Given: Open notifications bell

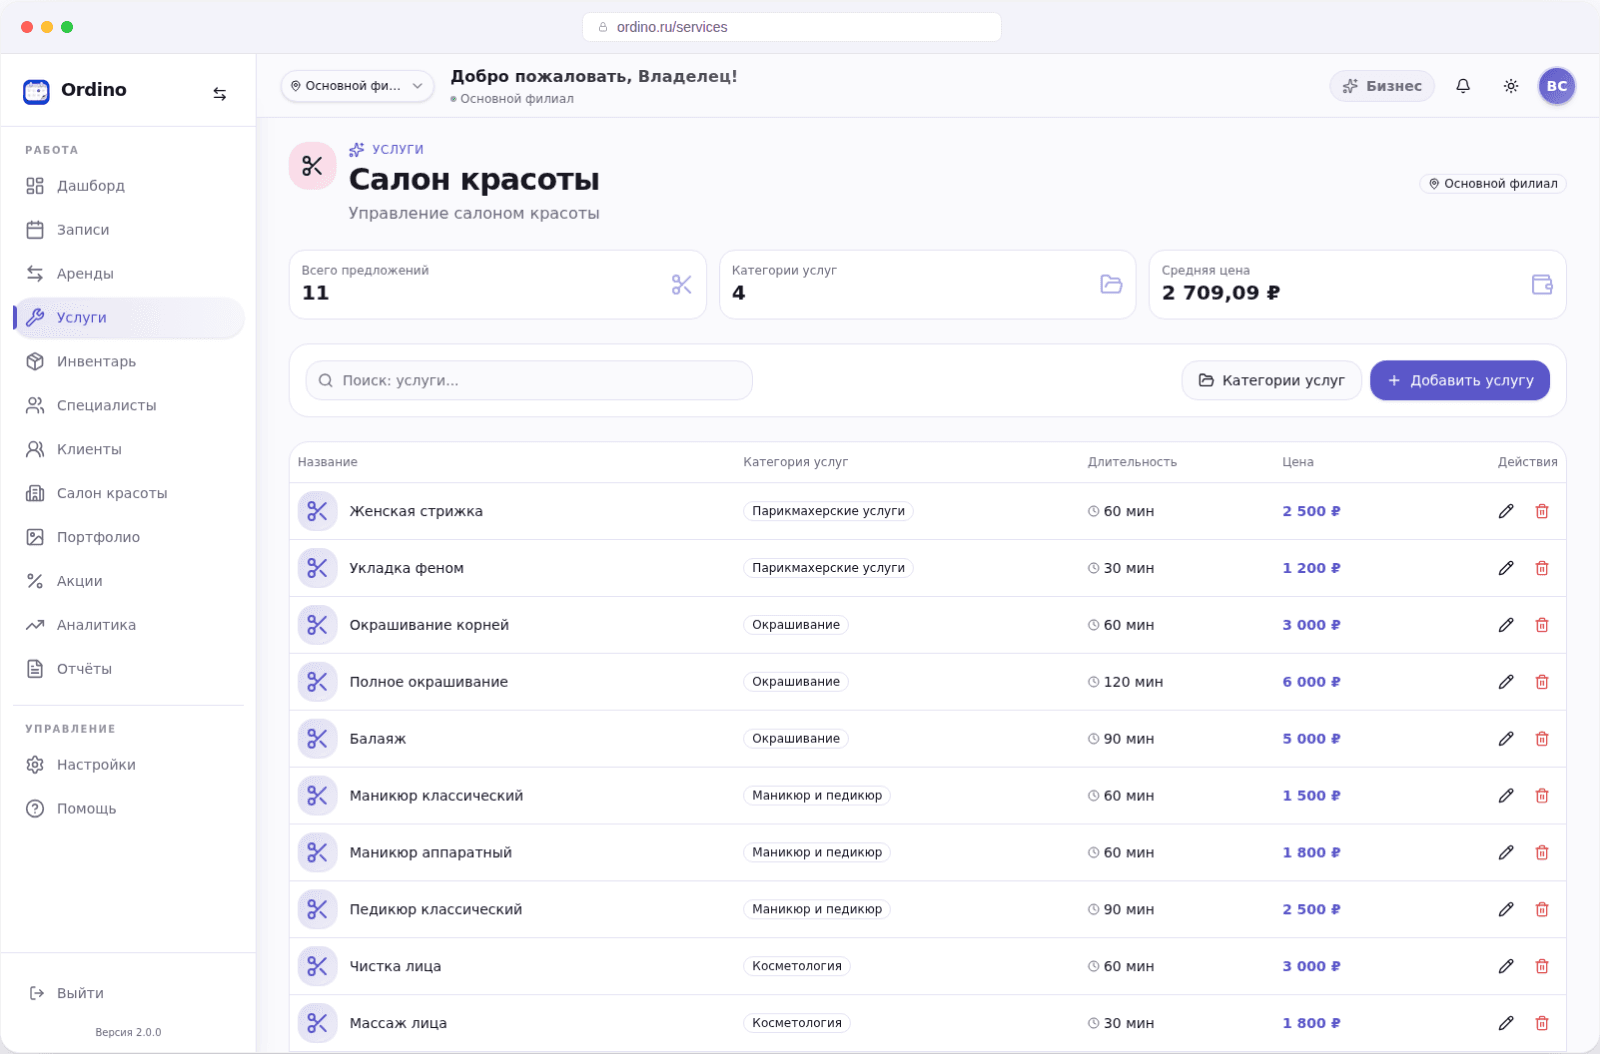Looking at the screenshot, I should coord(1463,86).
